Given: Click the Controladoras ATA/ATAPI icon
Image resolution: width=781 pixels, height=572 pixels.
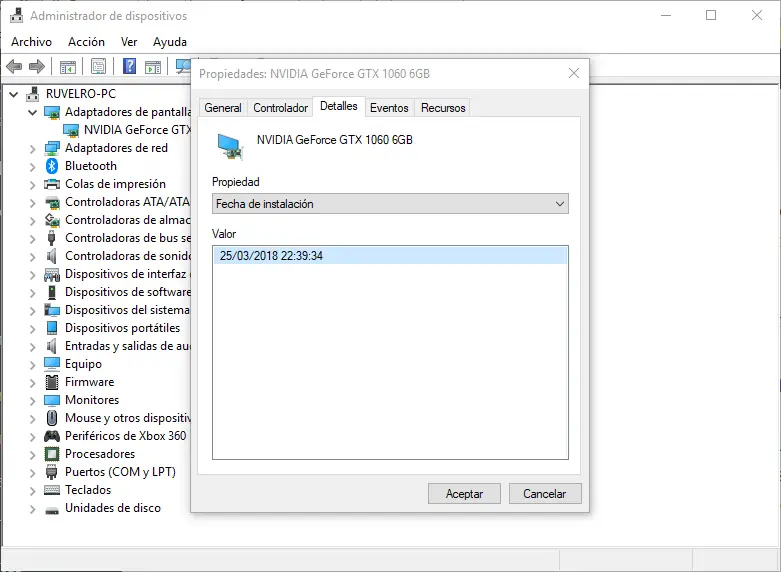Looking at the screenshot, I should coord(52,202).
